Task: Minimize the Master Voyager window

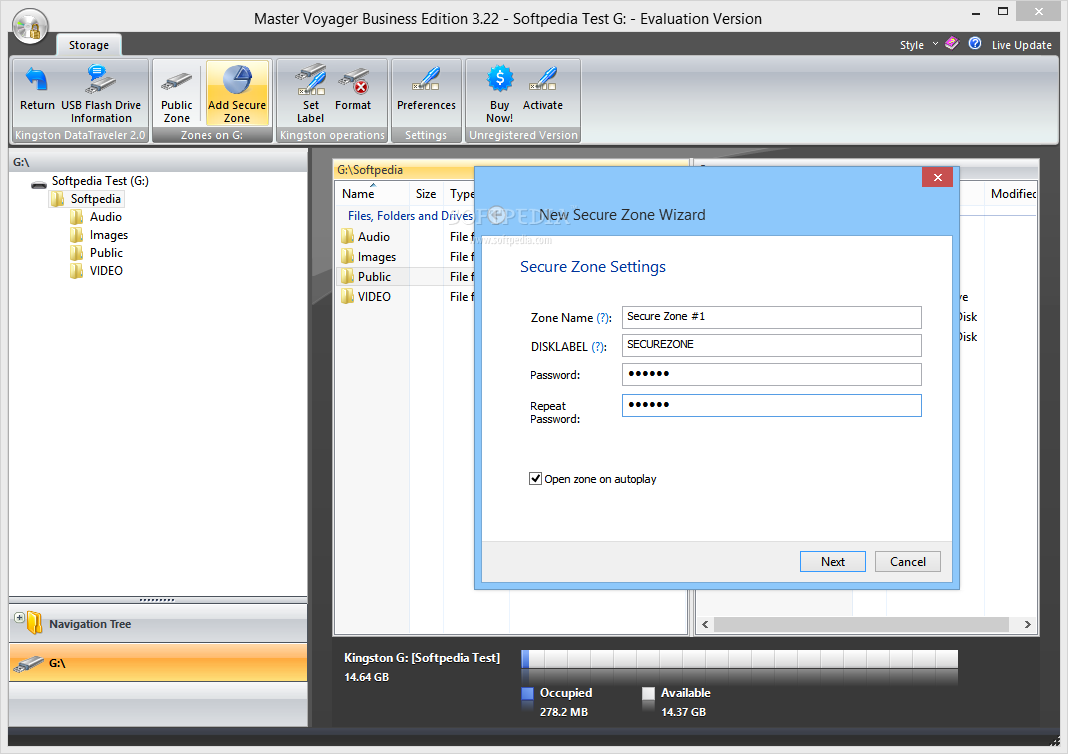Action: coord(976,12)
